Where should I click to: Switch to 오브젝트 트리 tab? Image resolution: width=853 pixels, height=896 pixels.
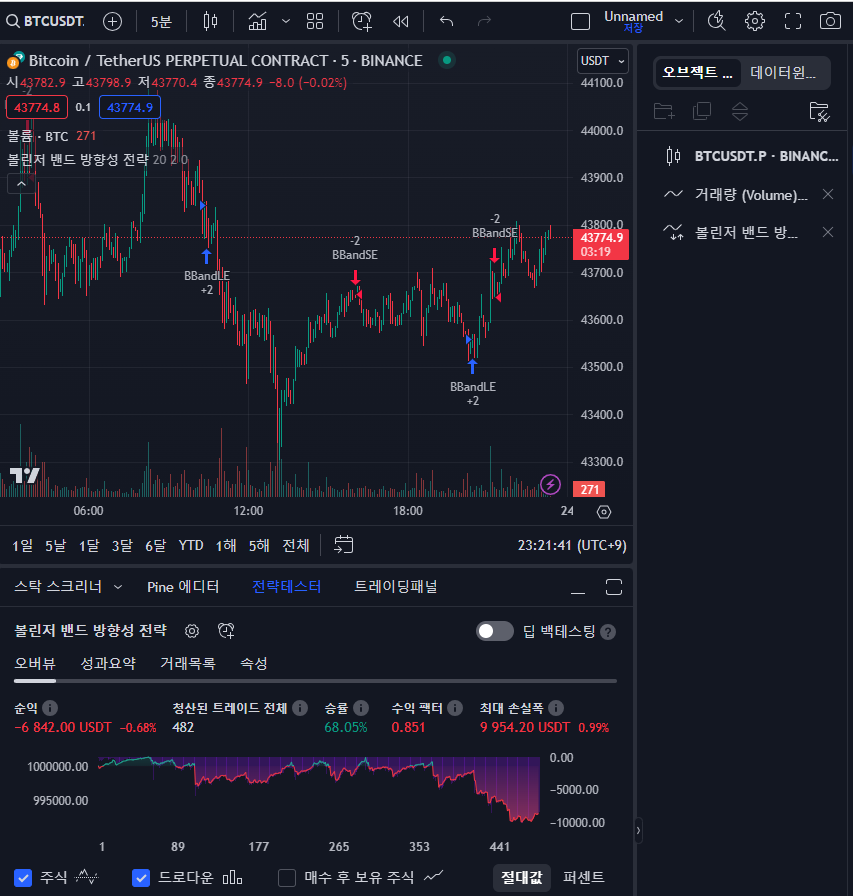(x=697, y=73)
